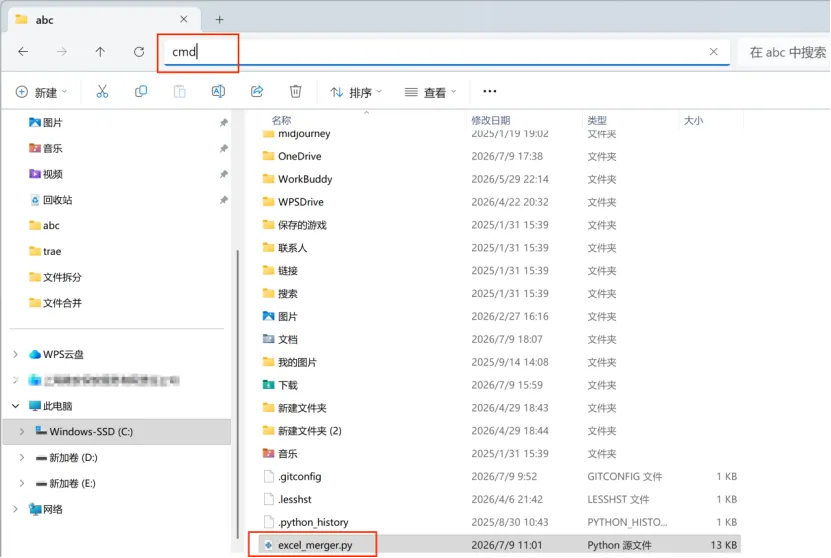Image resolution: width=831 pixels, height=558 pixels.
Task: Expand the 新加卷 (D:) drive node
Action: point(22,457)
